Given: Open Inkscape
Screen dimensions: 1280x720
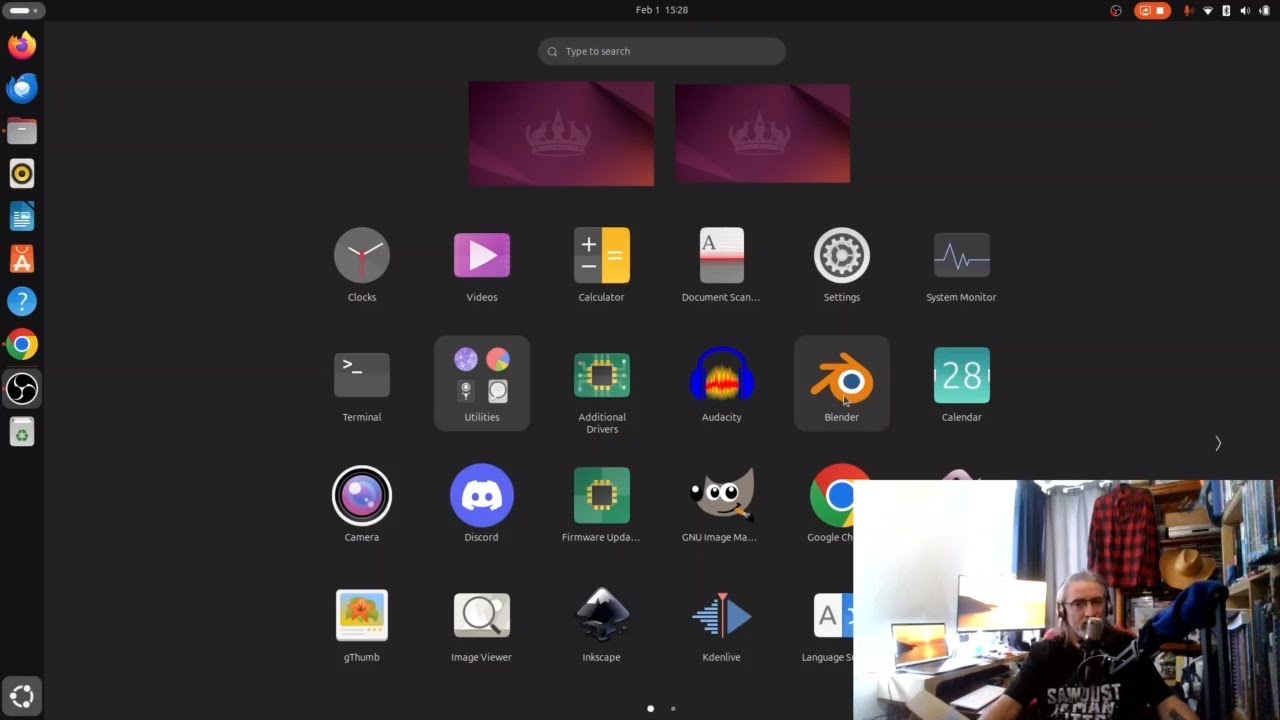Looking at the screenshot, I should click(x=602, y=616).
